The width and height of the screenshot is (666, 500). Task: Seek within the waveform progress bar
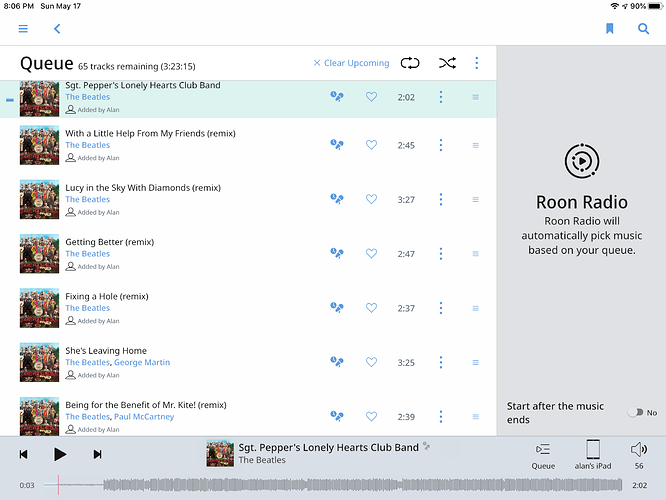pos(333,485)
